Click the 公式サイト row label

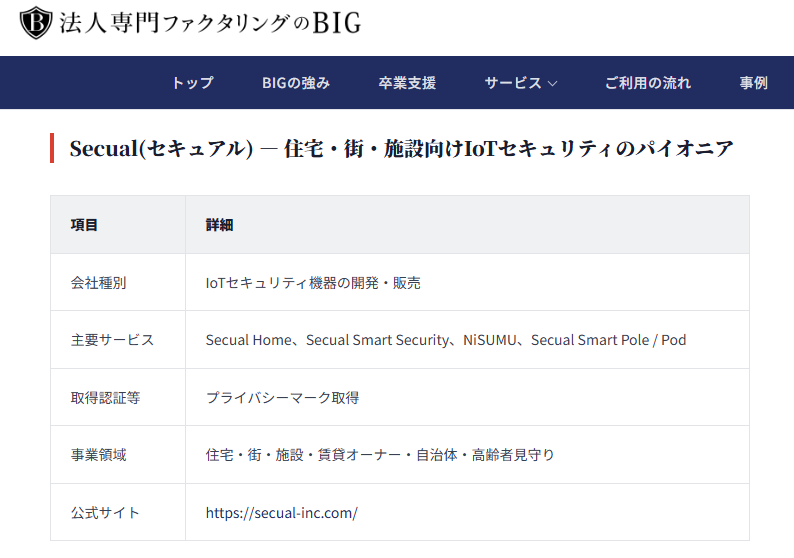[105, 512]
